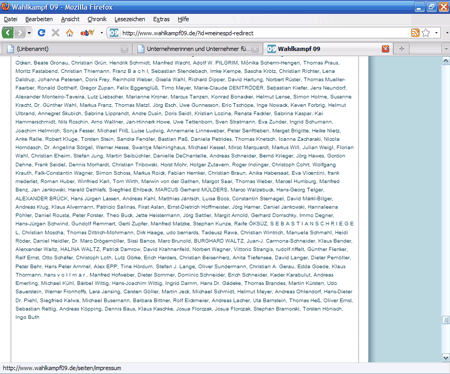Go to the Home page icon
The width and height of the screenshot is (450, 374).
69,33
